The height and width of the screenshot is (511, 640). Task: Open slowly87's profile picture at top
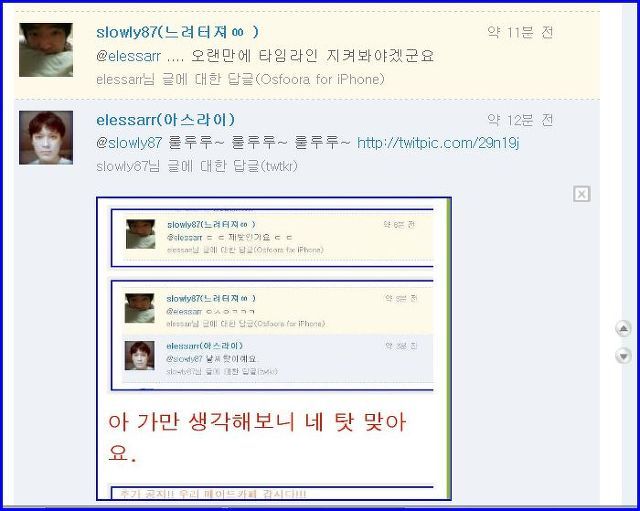pos(46,50)
